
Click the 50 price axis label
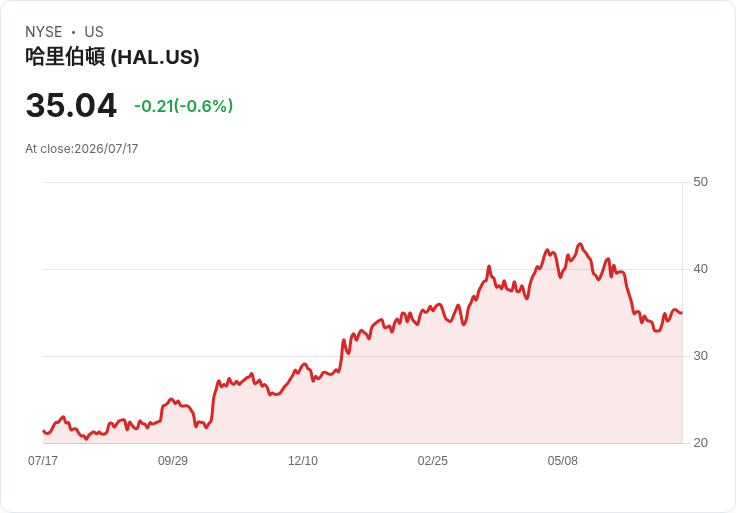(x=700, y=182)
